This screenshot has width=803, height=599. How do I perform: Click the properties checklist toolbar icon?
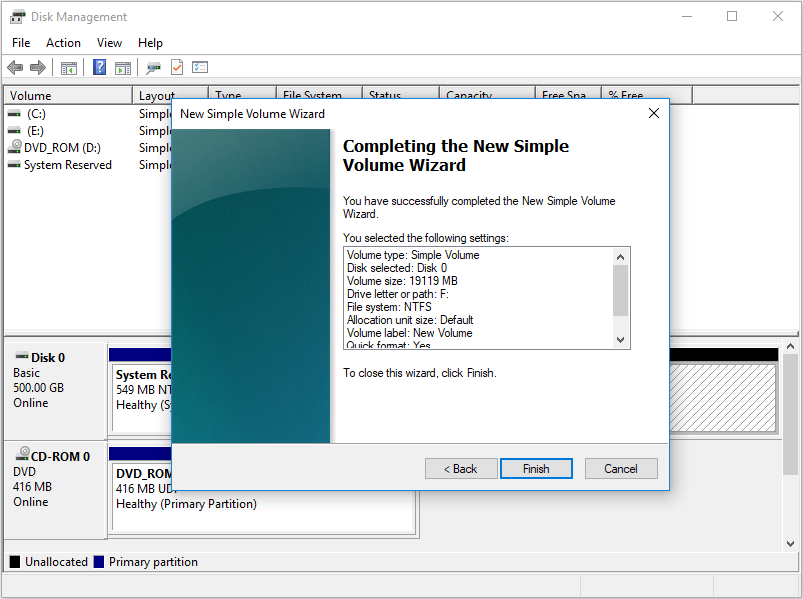pyautogui.click(x=199, y=67)
